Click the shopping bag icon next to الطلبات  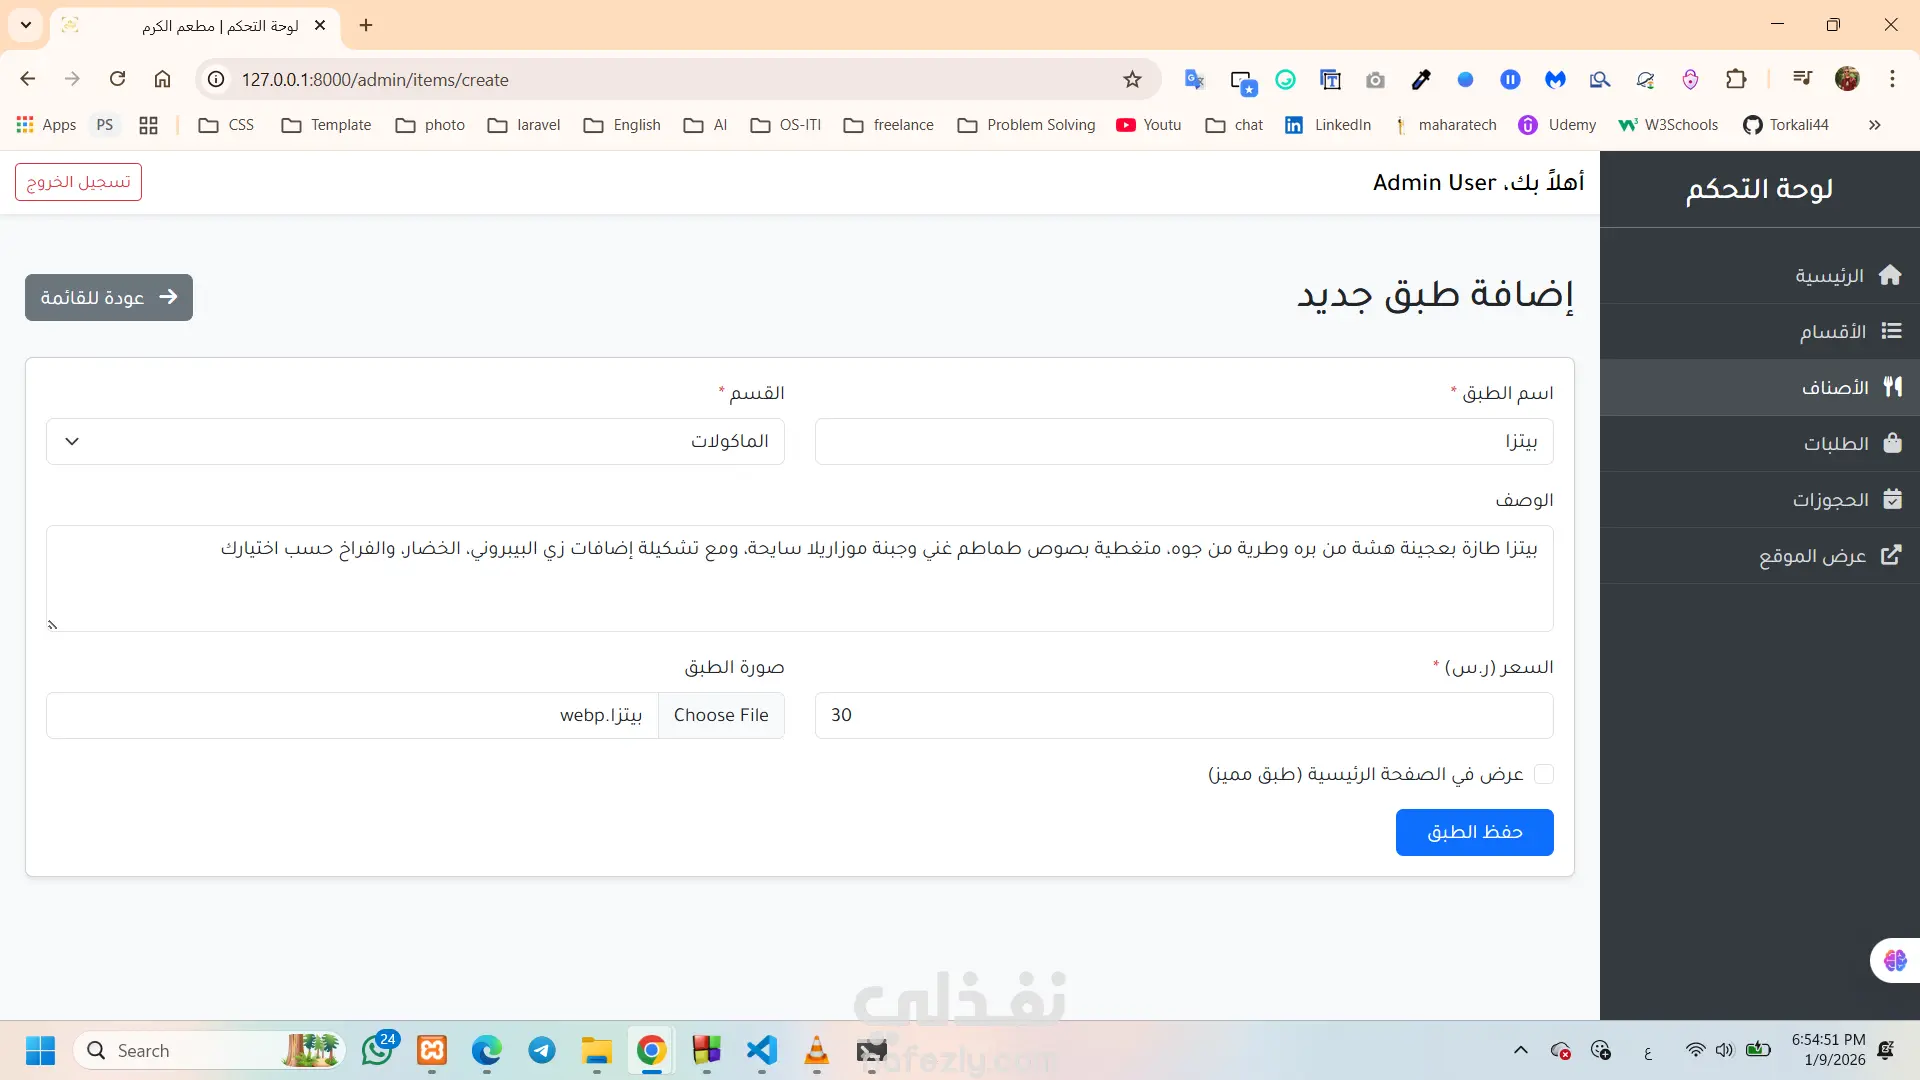point(1892,443)
